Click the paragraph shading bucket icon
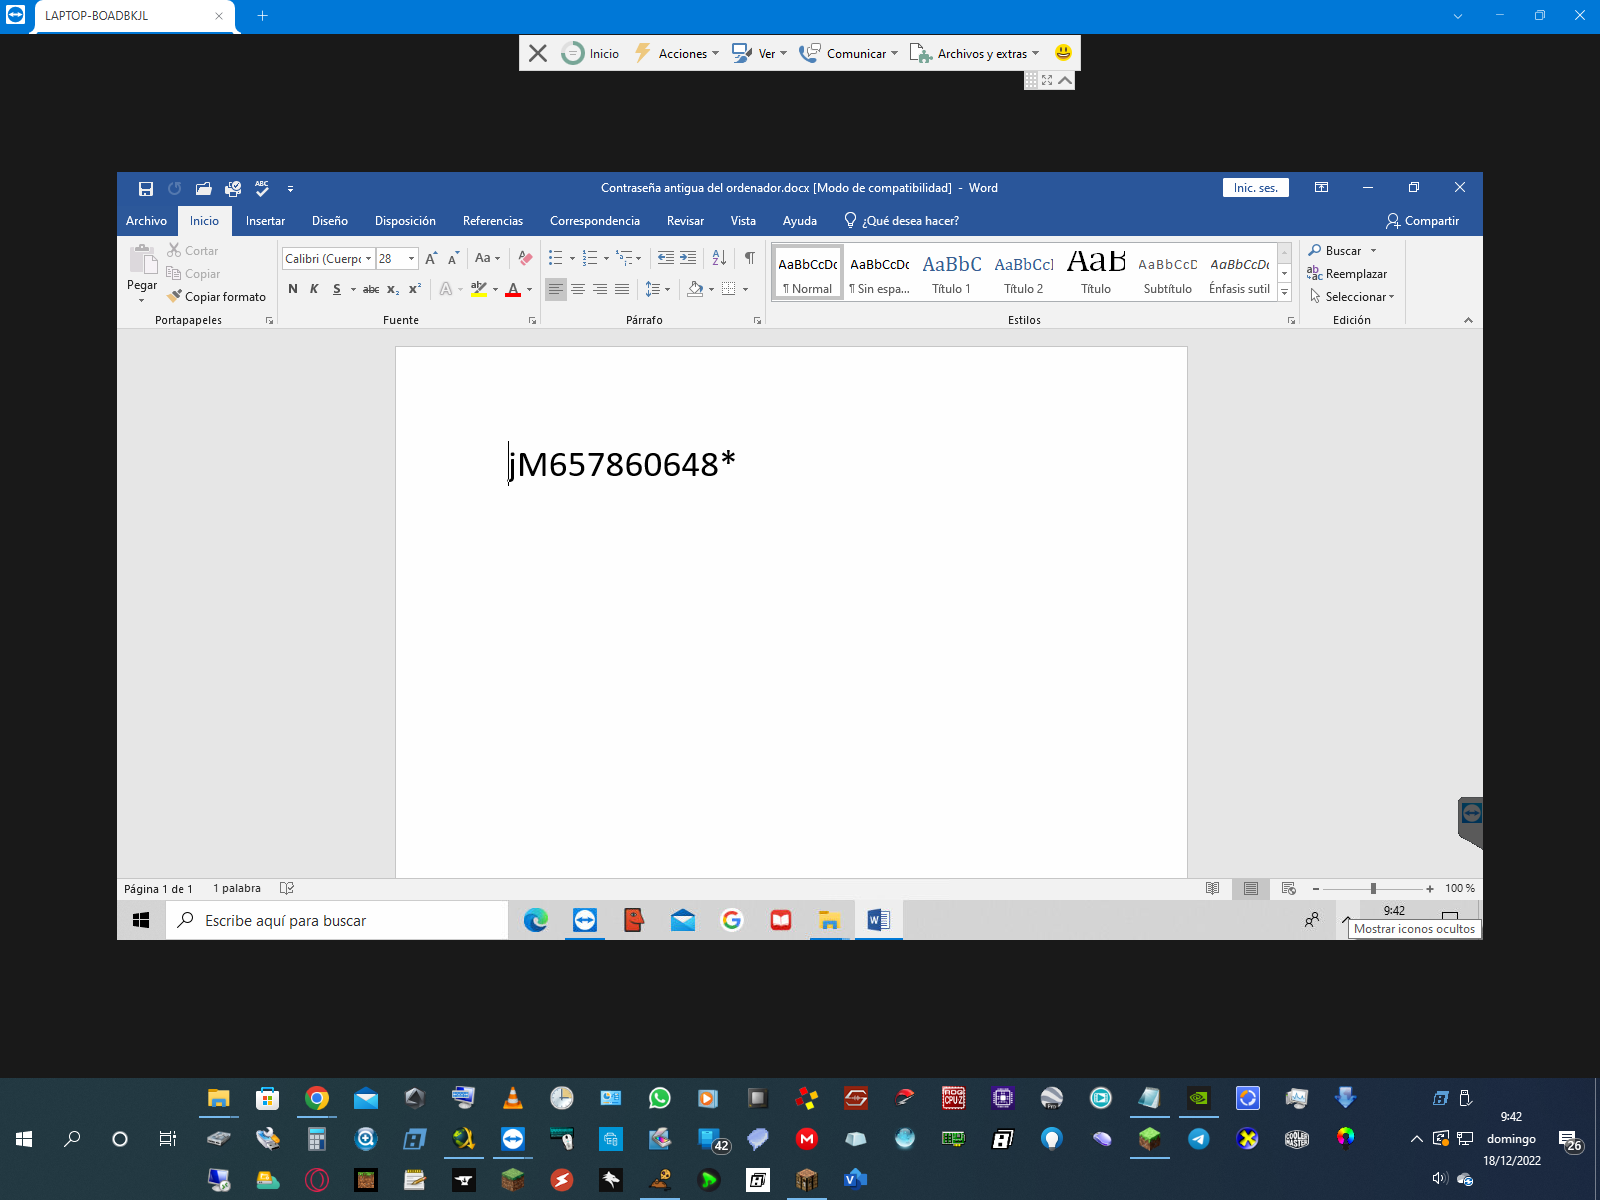Viewport: 1600px width, 1200px height. pyautogui.click(x=695, y=289)
